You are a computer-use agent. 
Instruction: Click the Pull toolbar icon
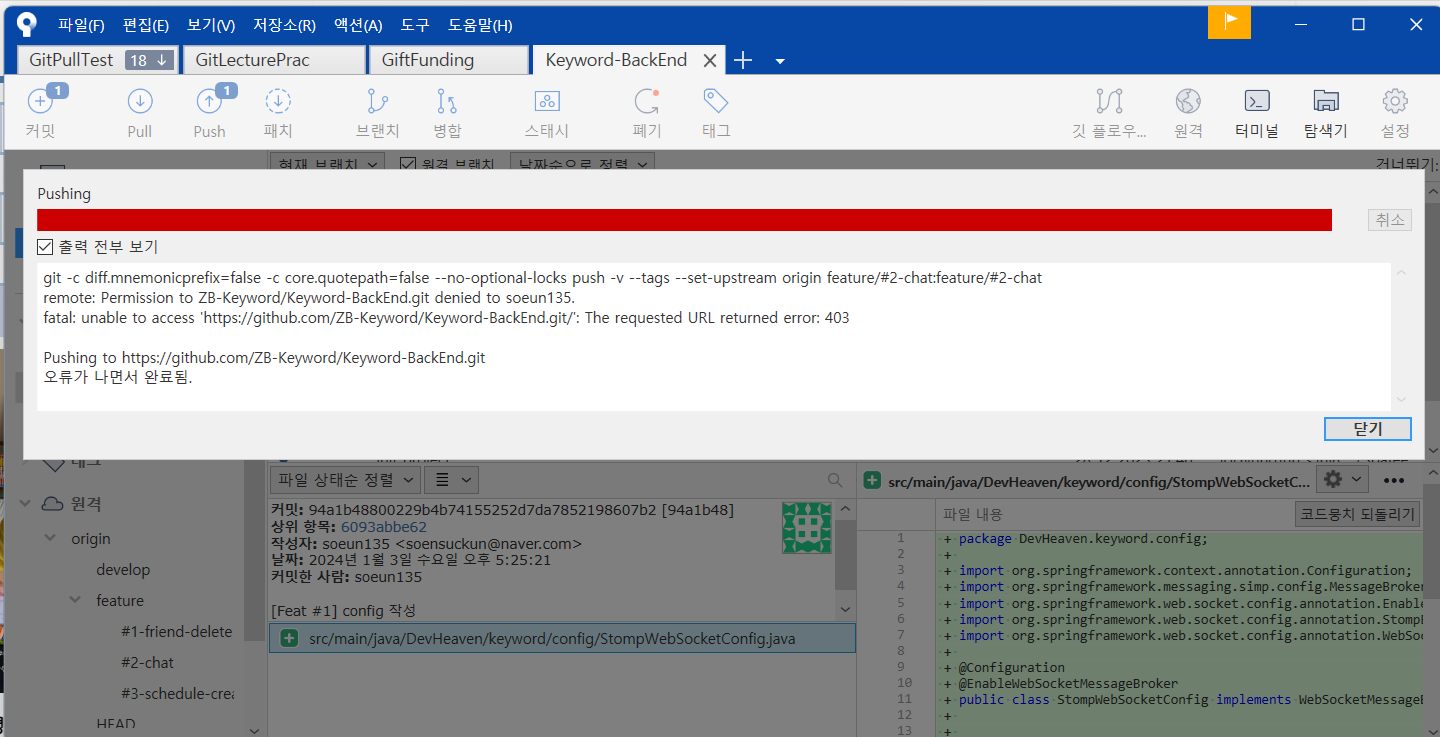point(140,101)
